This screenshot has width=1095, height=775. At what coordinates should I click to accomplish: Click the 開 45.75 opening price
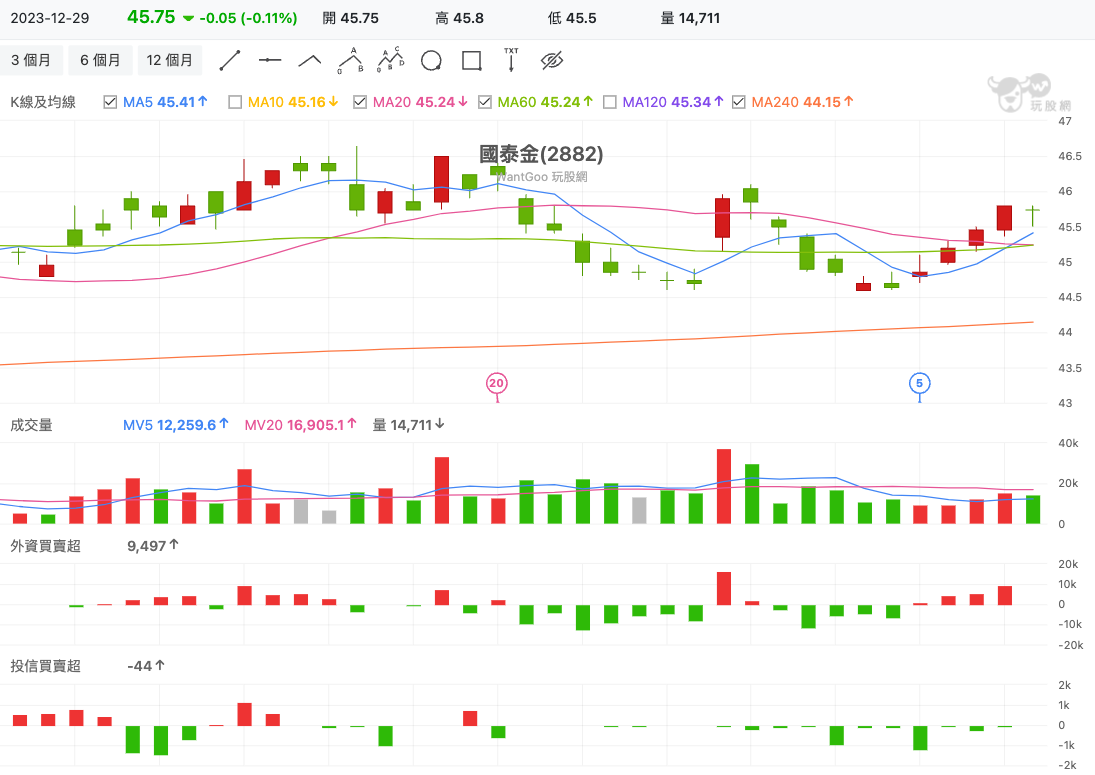tap(351, 18)
